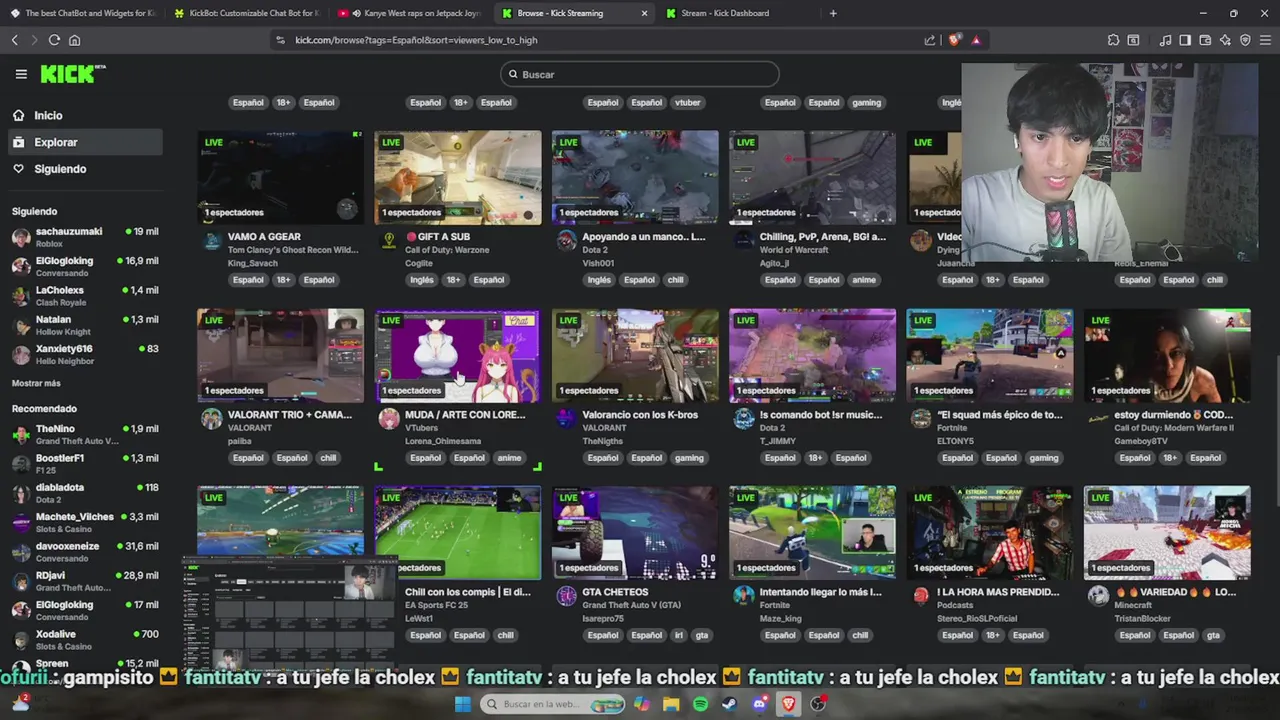Reload the page in the browser

click(x=54, y=40)
